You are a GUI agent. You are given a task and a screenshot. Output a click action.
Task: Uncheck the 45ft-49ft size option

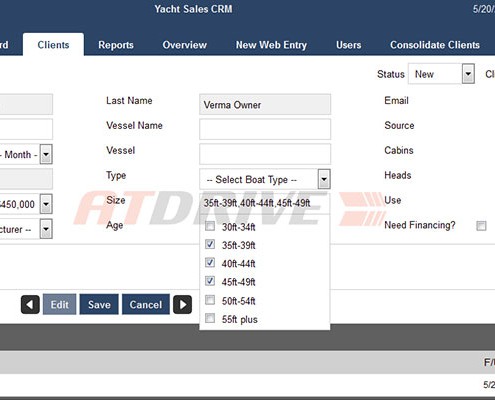[x=210, y=281]
